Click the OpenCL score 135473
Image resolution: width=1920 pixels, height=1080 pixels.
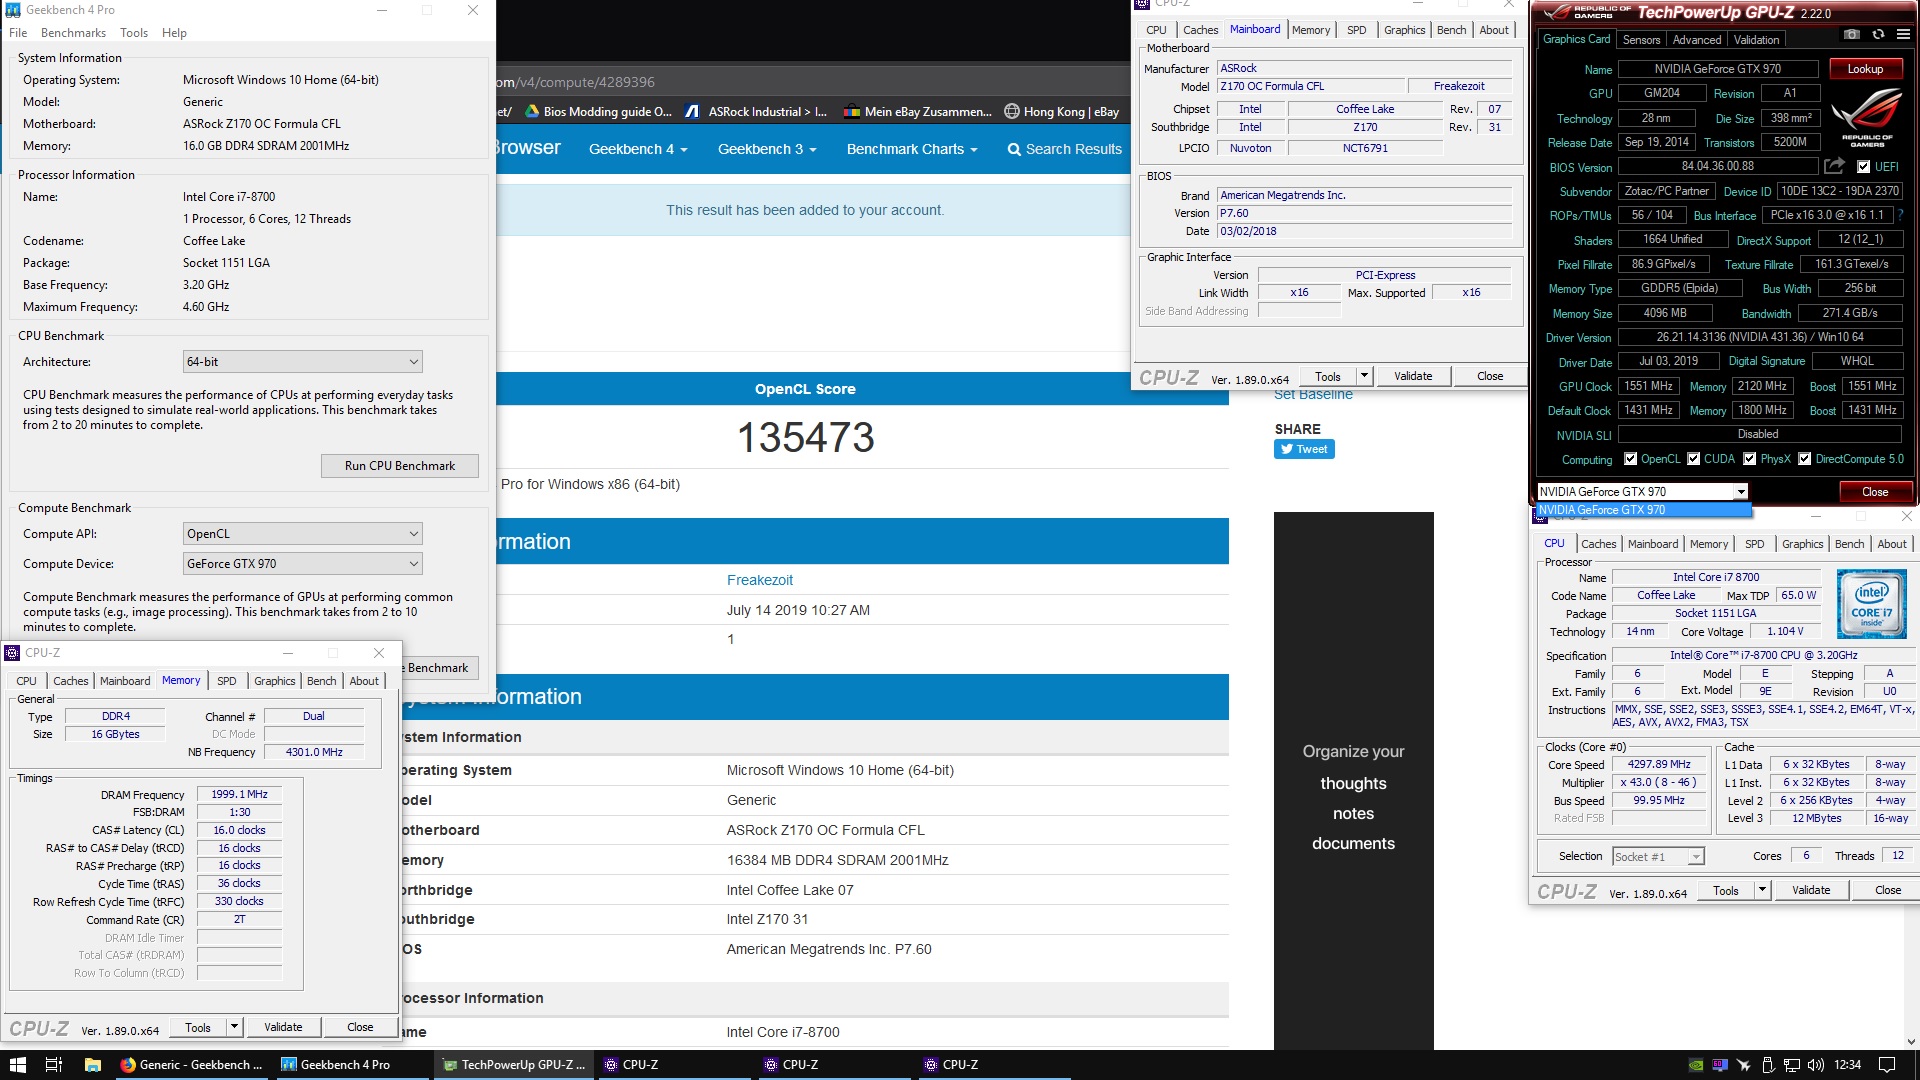(805, 438)
